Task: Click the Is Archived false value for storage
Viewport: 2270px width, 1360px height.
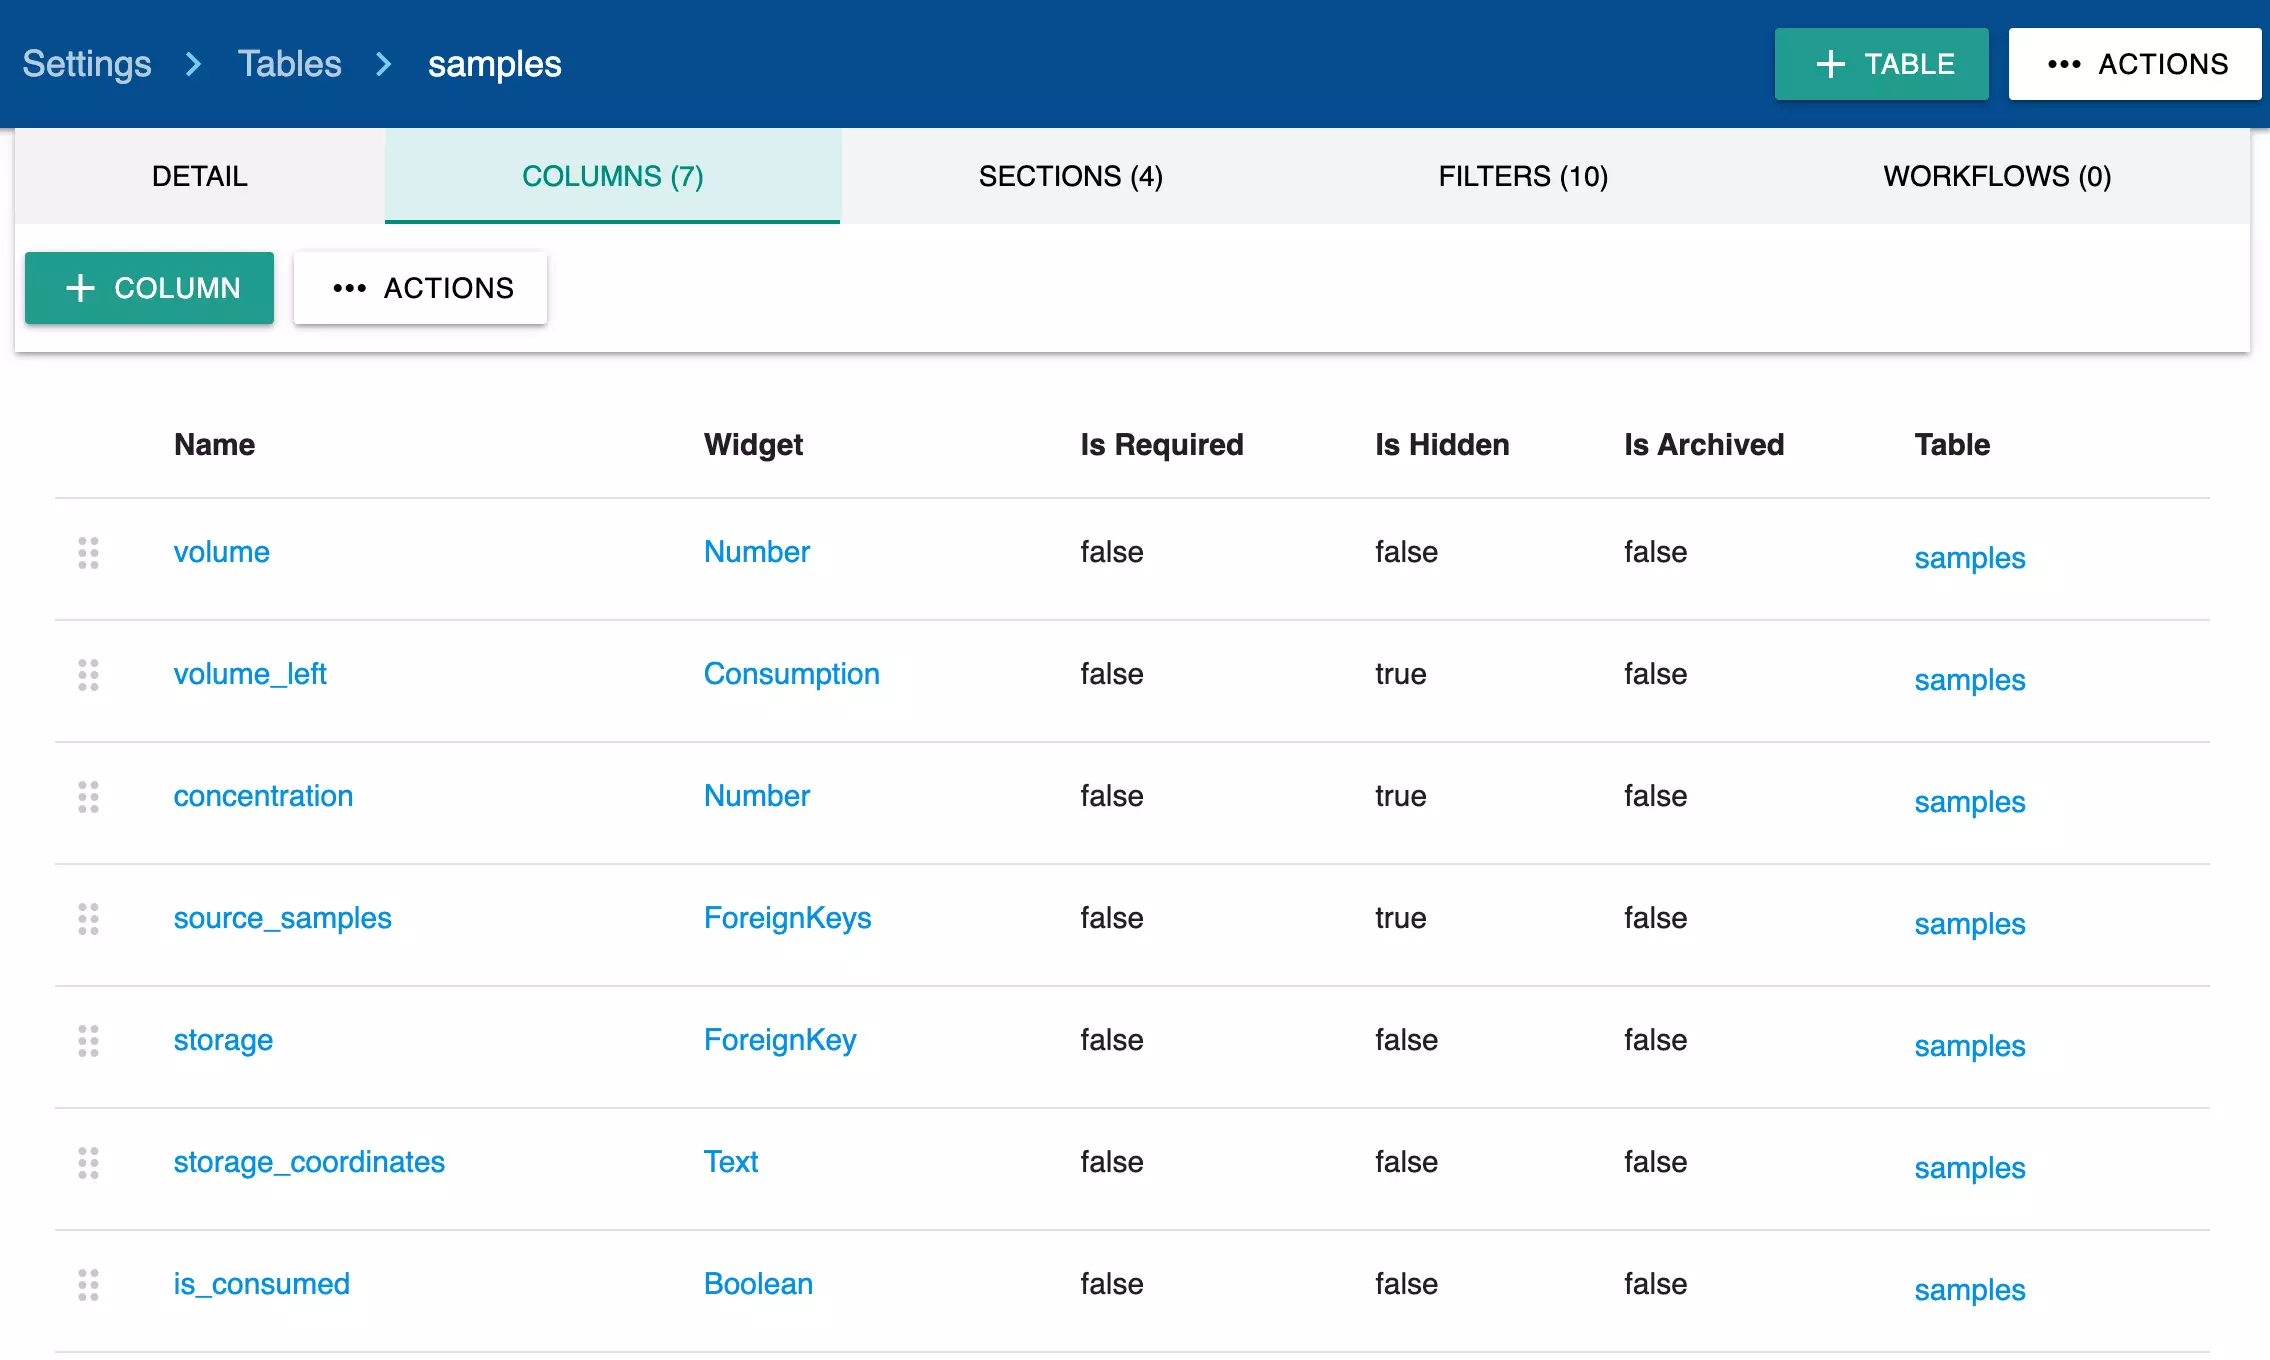Action: click(1656, 1040)
